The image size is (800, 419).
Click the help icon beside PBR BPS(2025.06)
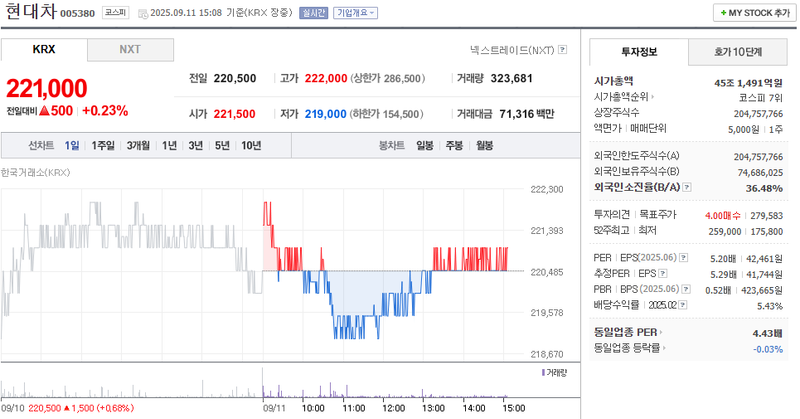click(686, 289)
